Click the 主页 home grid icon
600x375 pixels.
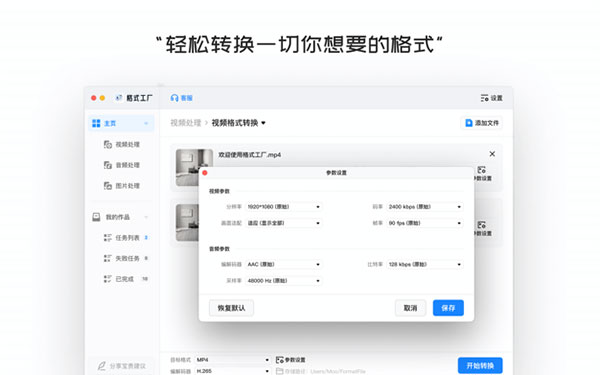point(96,123)
